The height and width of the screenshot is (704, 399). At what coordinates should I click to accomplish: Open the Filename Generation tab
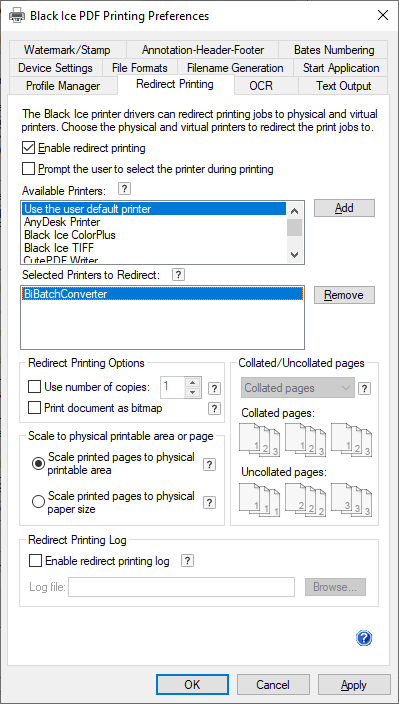[235, 68]
